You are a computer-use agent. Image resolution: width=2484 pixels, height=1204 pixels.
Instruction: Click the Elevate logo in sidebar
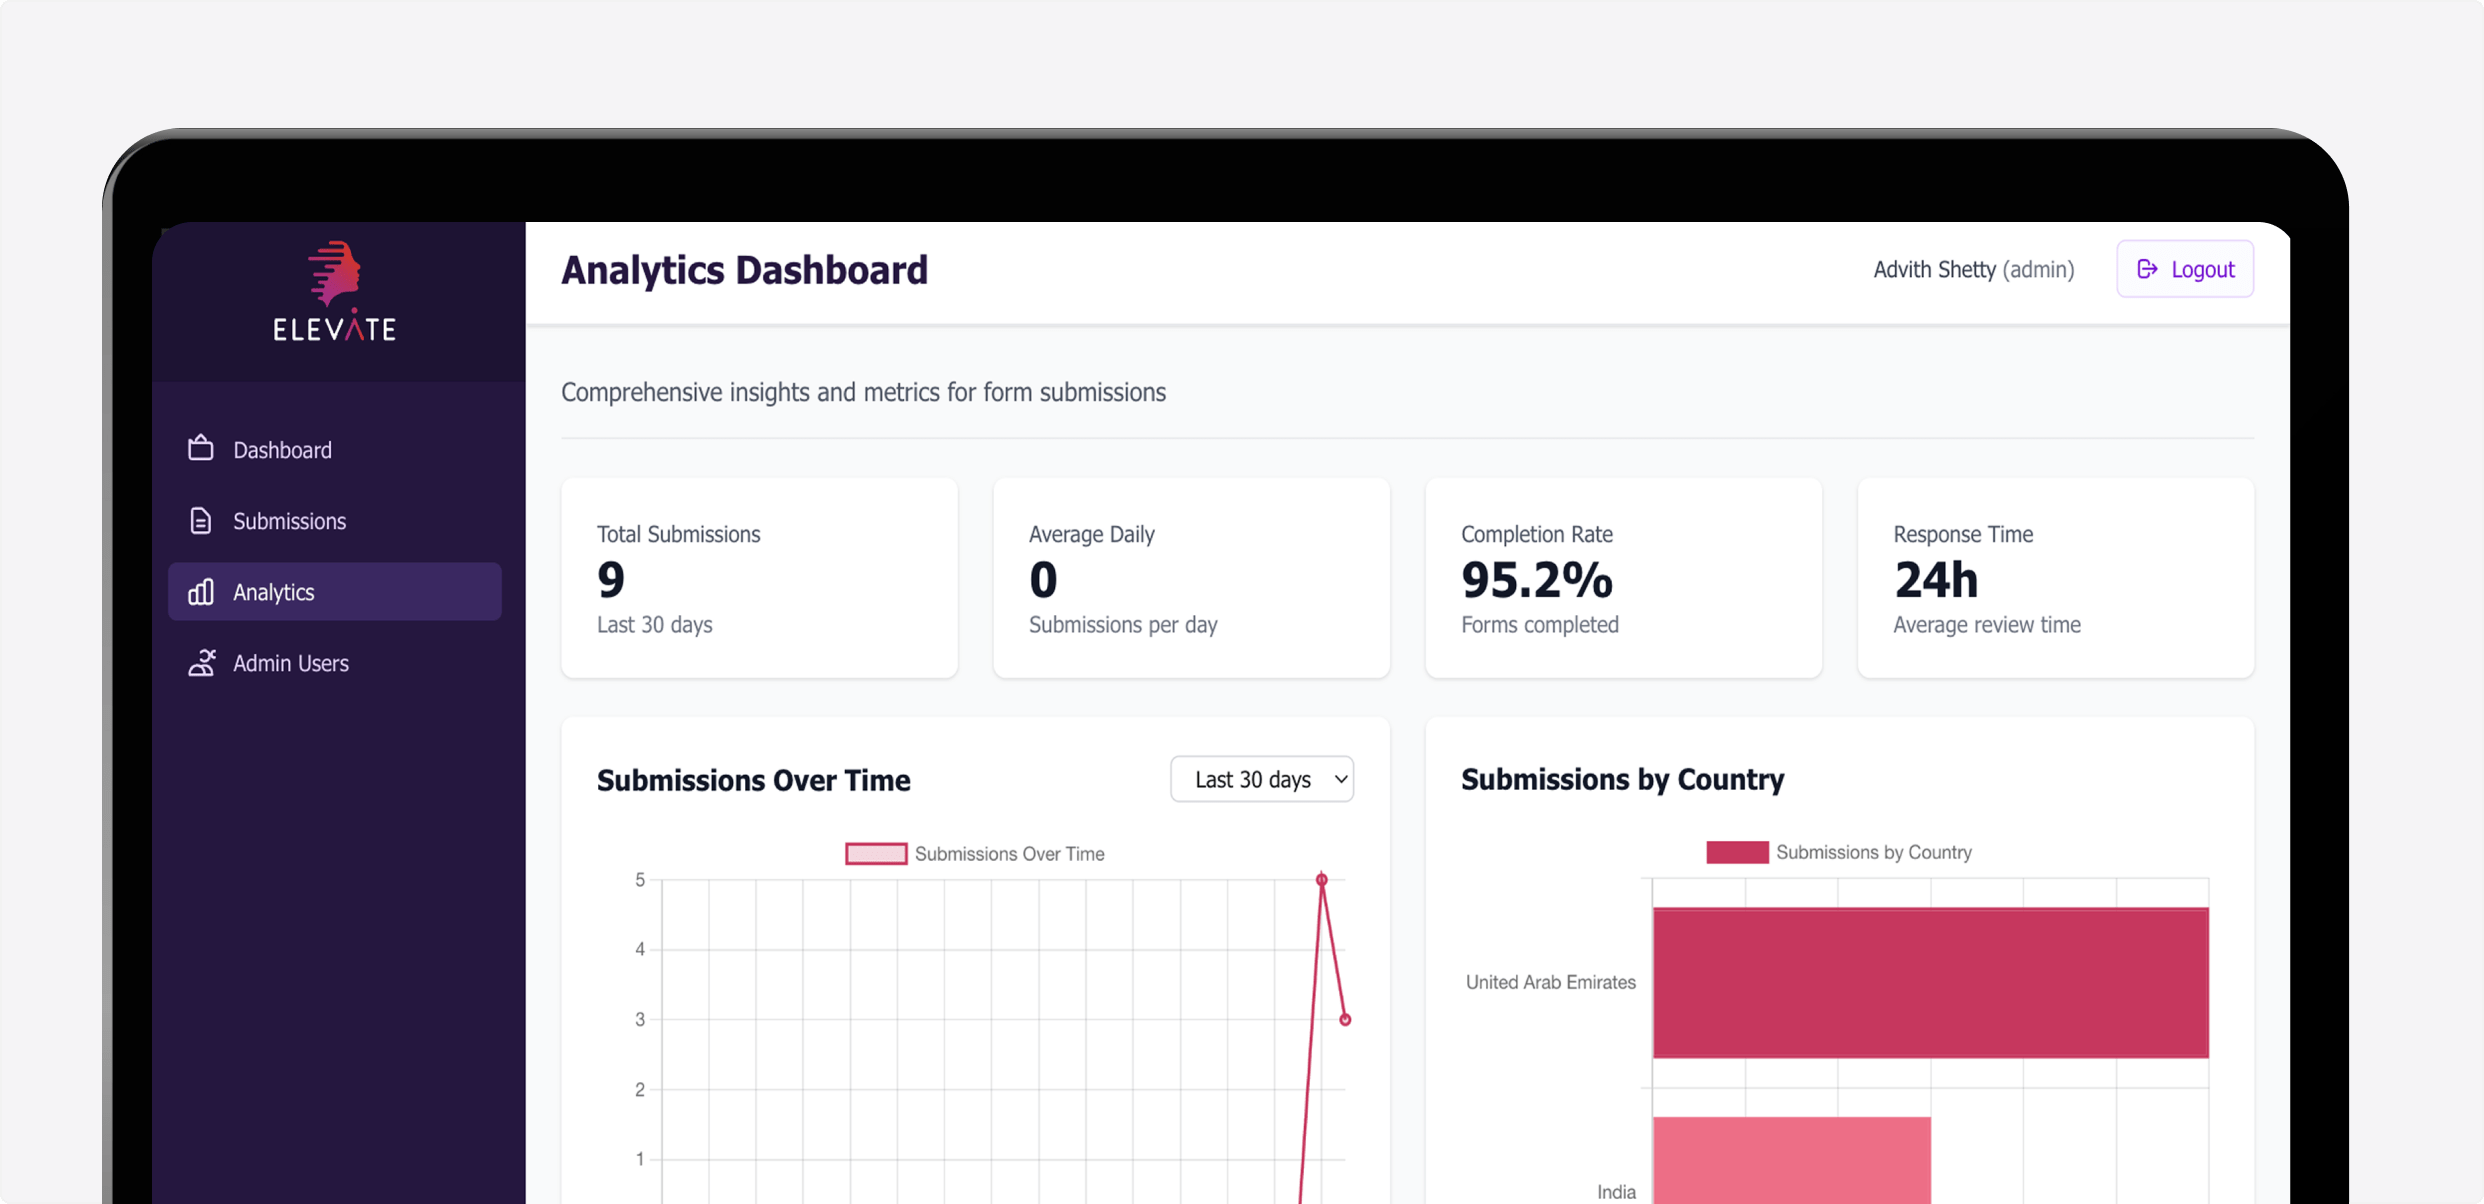[x=335, y=292]
